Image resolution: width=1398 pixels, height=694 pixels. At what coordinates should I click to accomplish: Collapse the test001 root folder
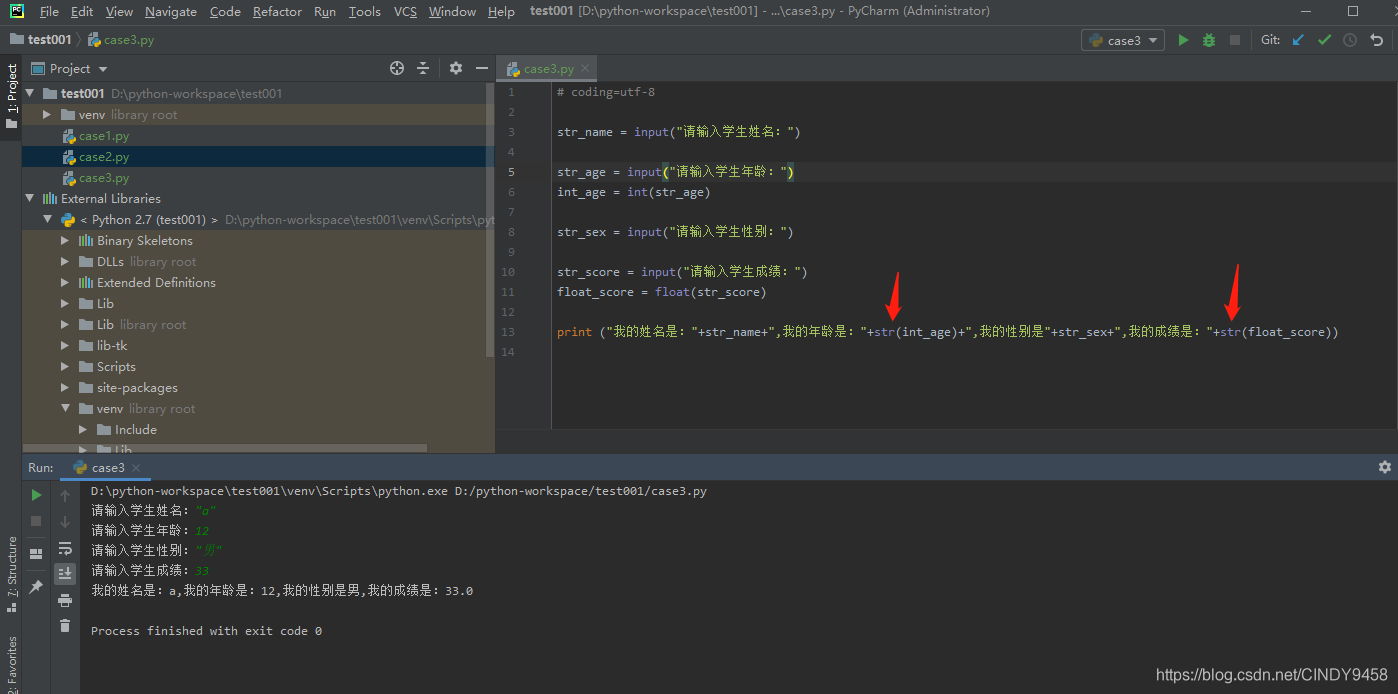pyautogui.click(x=29, y=93)
